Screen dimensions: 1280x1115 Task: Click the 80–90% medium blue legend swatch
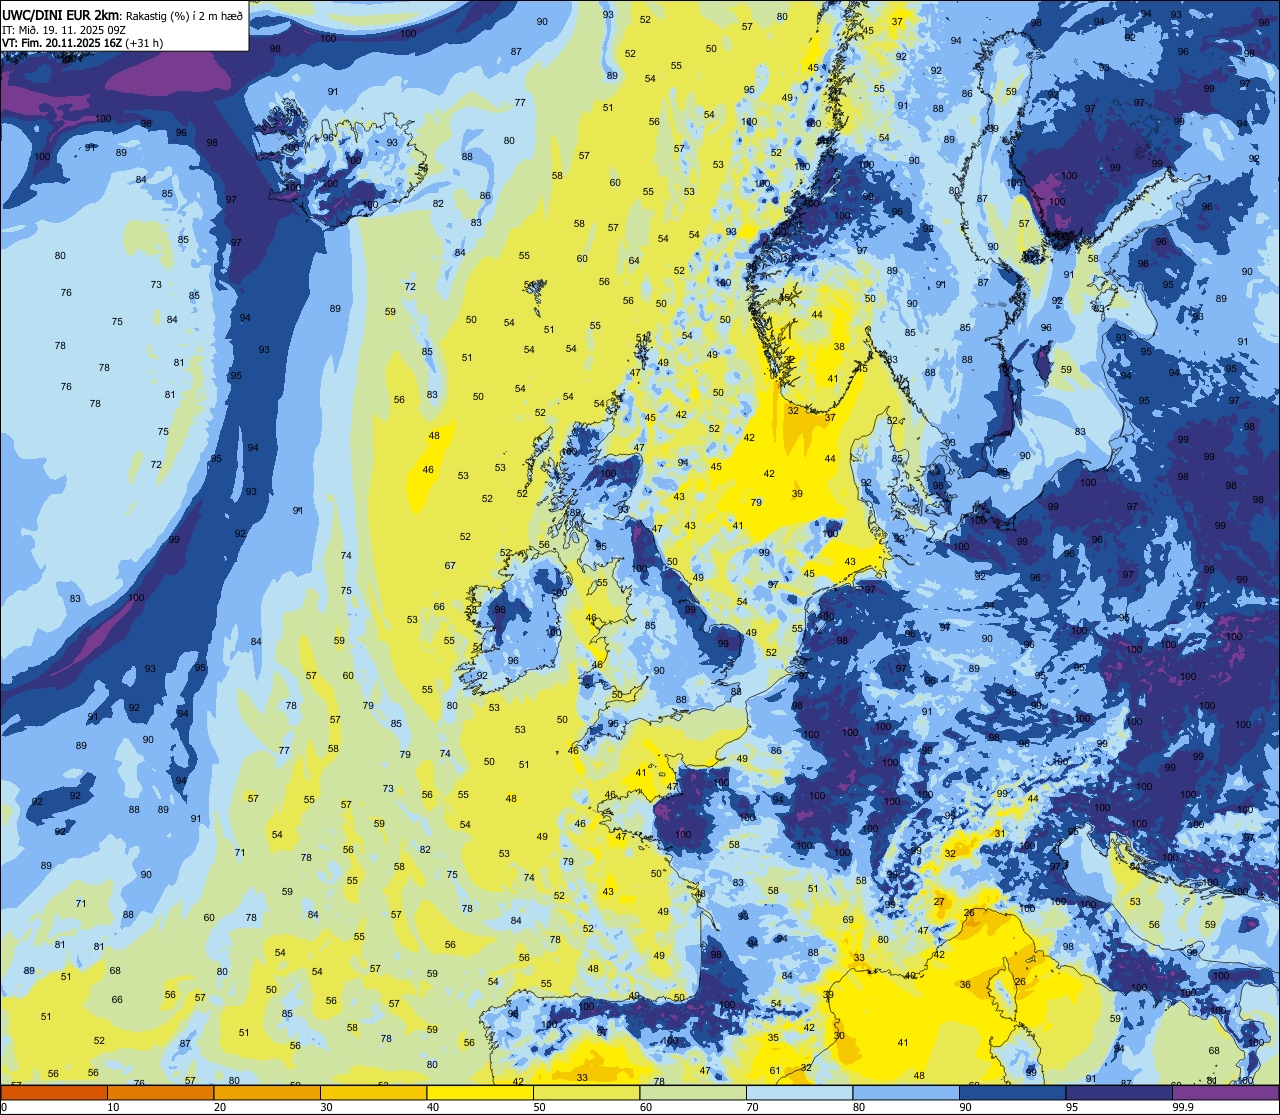(906, 1093)
